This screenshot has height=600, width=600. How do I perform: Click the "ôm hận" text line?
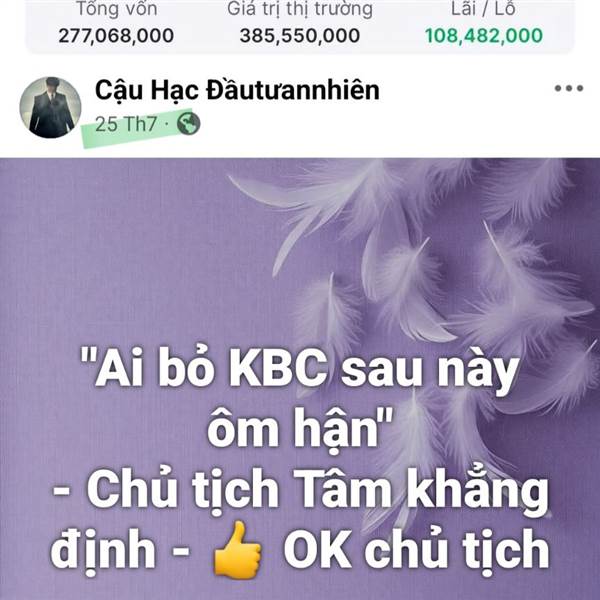coord(300,428)
